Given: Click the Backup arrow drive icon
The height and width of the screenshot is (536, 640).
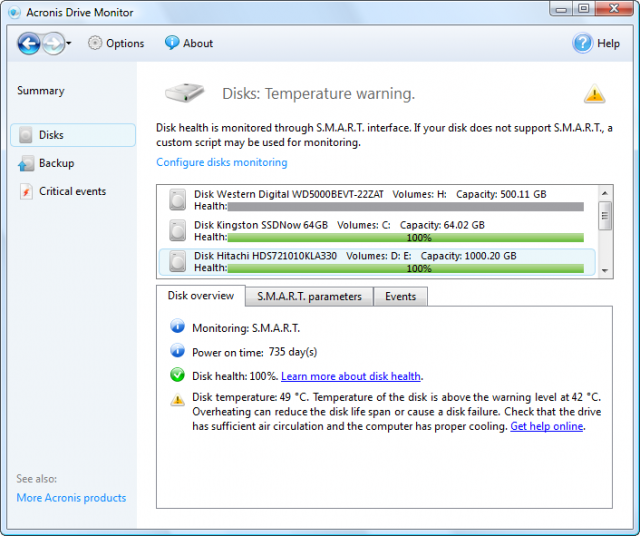Looking at the screenshot, I should pos(26,163).
